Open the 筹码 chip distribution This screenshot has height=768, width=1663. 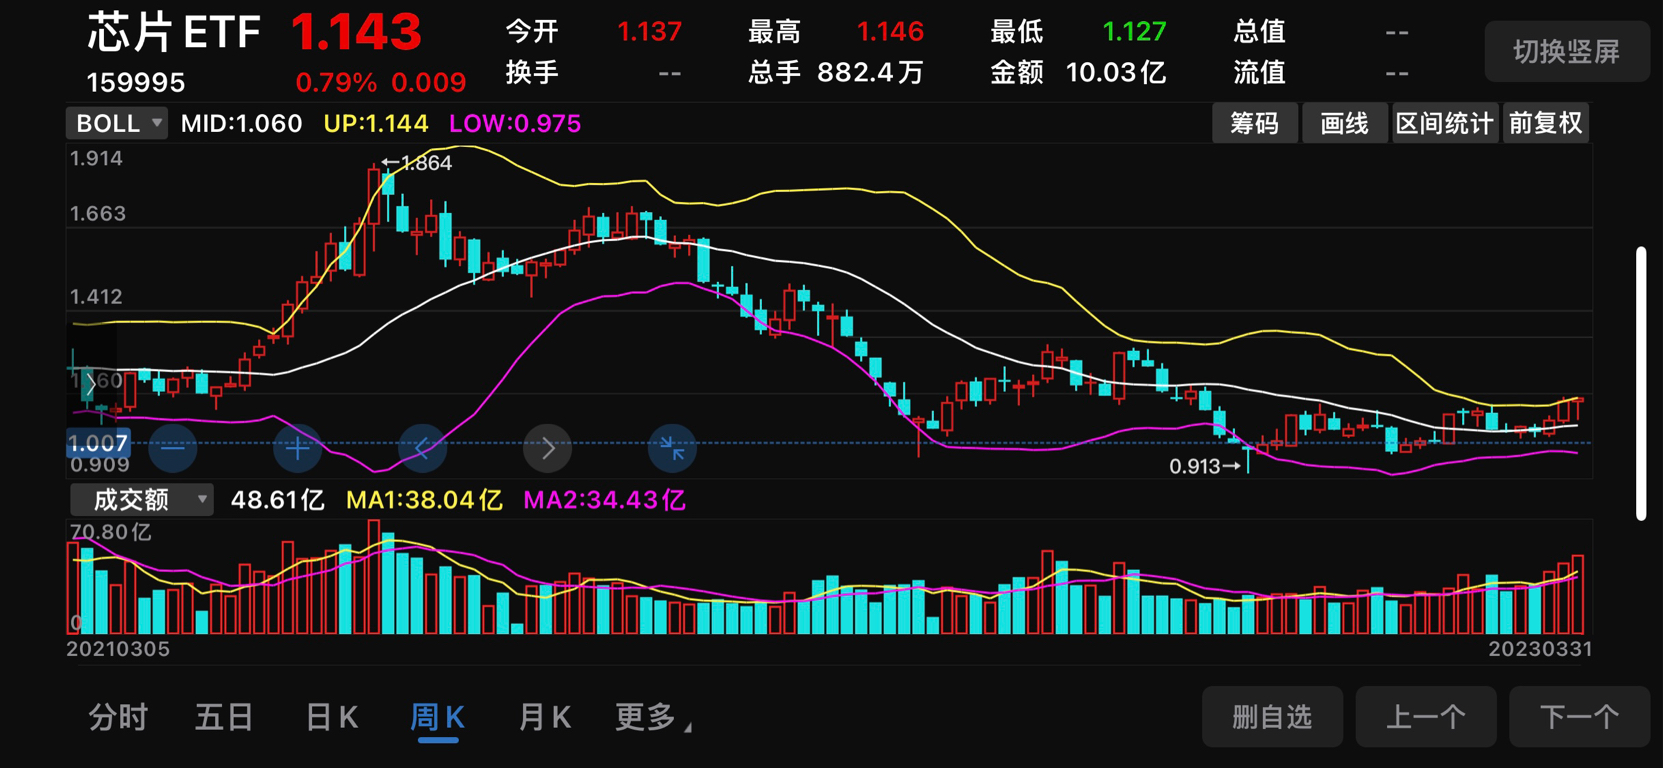[x=1255, y=123]
